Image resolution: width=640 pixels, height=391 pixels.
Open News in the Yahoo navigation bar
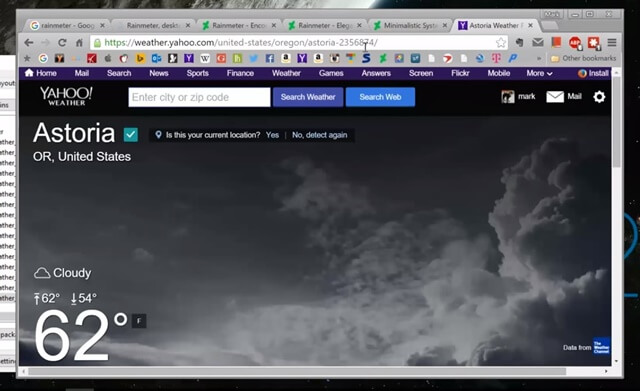click(159, 73)
